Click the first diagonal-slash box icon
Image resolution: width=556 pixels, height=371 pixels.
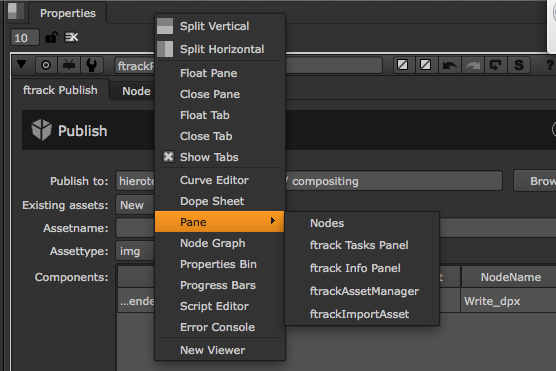[403, 65]
